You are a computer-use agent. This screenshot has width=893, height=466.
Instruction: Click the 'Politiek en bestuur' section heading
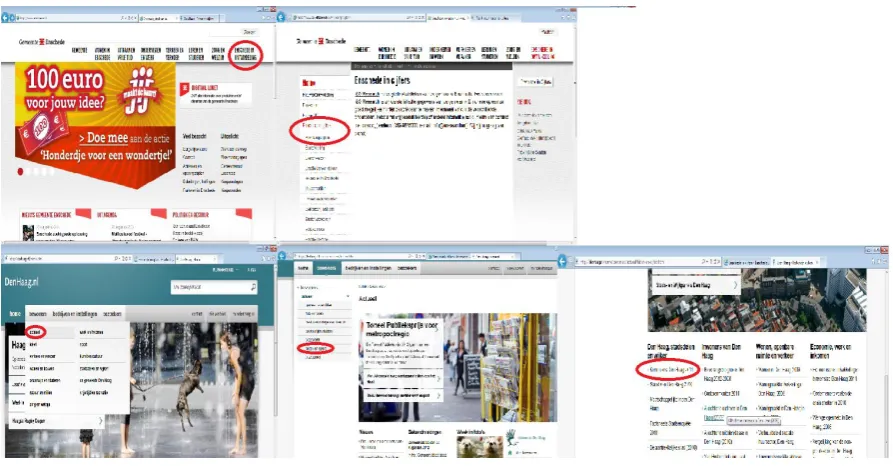(x=190, y=215)
